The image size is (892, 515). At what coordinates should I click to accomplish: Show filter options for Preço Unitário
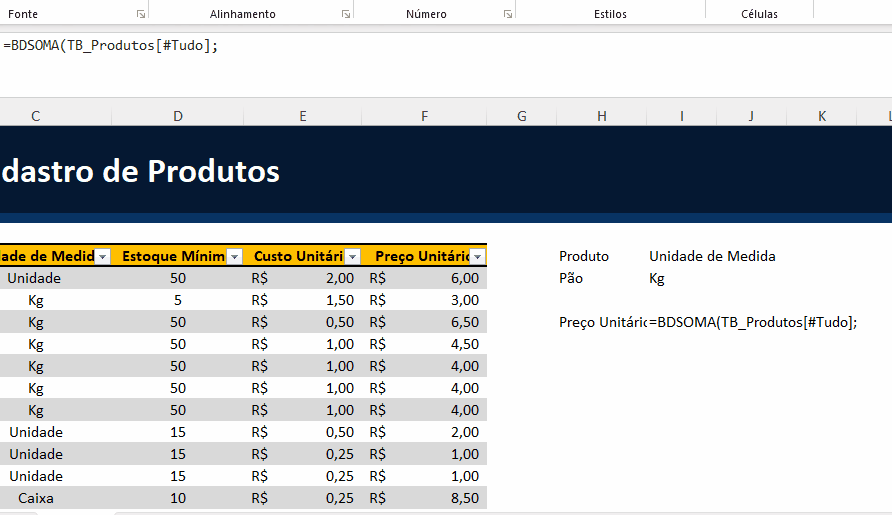tap(477, 257)
